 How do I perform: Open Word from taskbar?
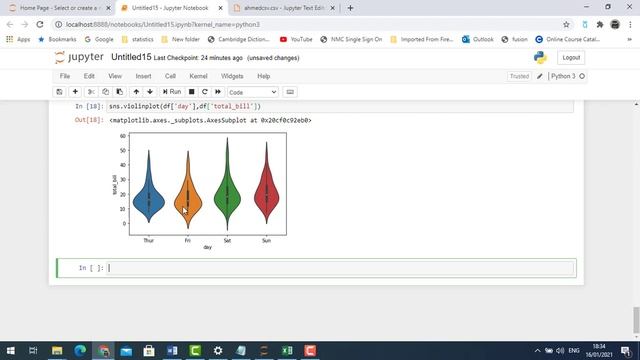coord(172,351)
